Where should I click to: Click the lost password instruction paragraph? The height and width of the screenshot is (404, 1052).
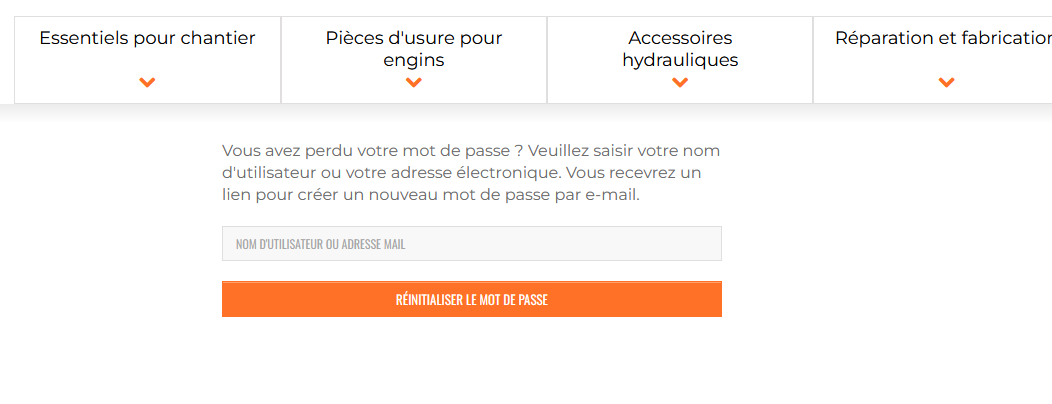471,173
